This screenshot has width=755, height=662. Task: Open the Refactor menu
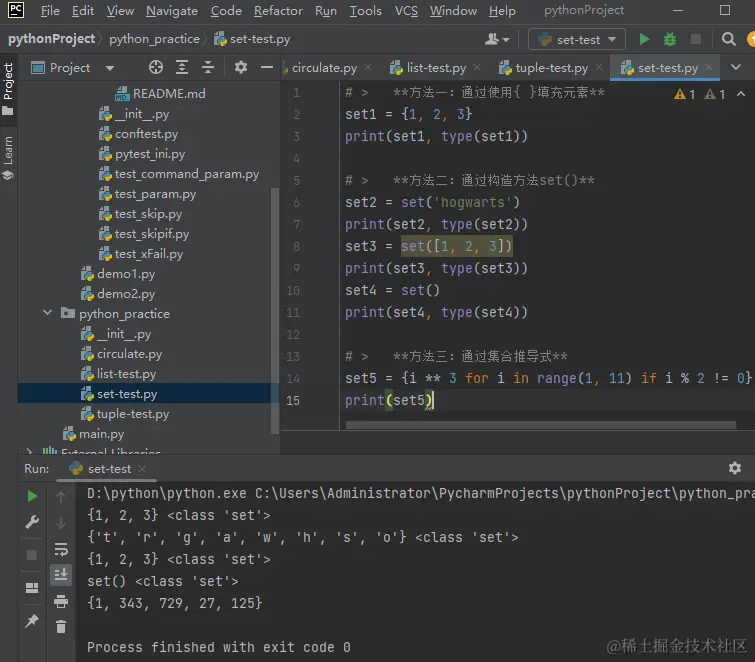(x=278, y=11)
